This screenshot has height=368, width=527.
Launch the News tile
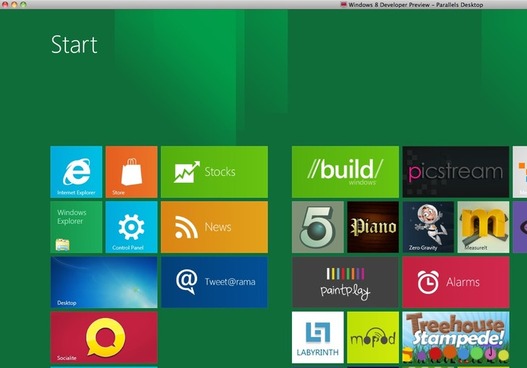(x=214, y=227)
